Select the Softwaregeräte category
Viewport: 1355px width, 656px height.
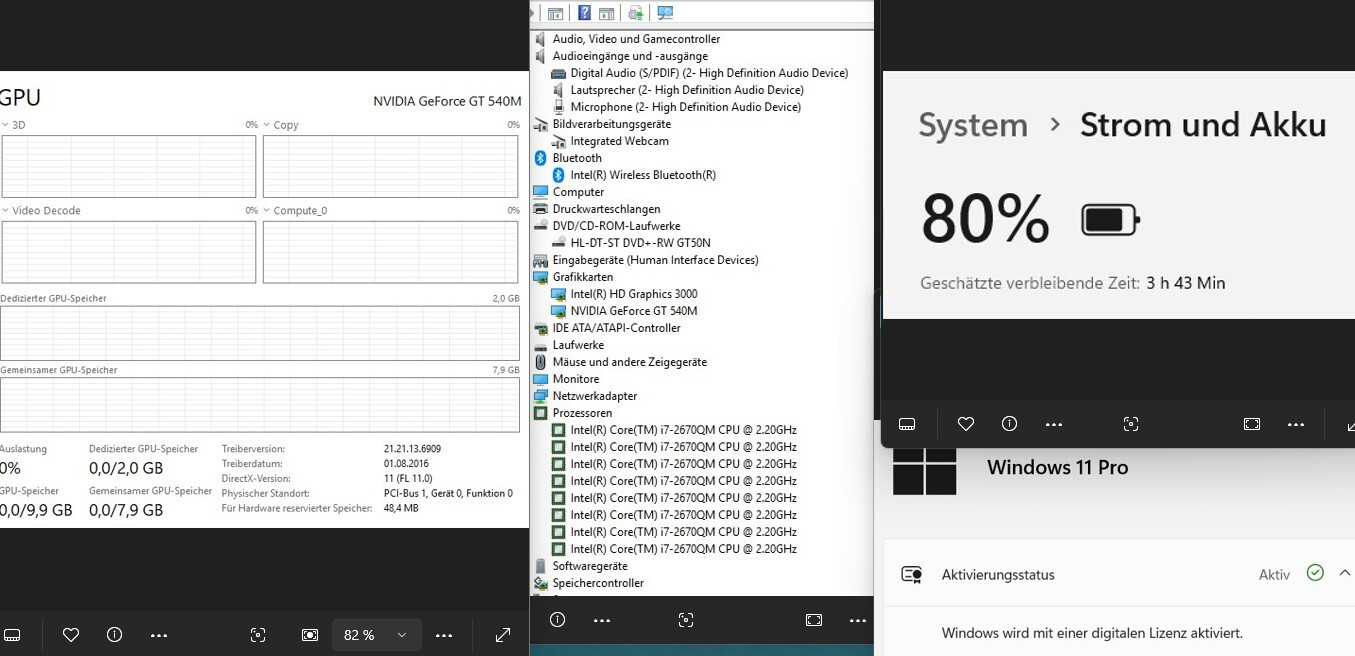point(590,566)
